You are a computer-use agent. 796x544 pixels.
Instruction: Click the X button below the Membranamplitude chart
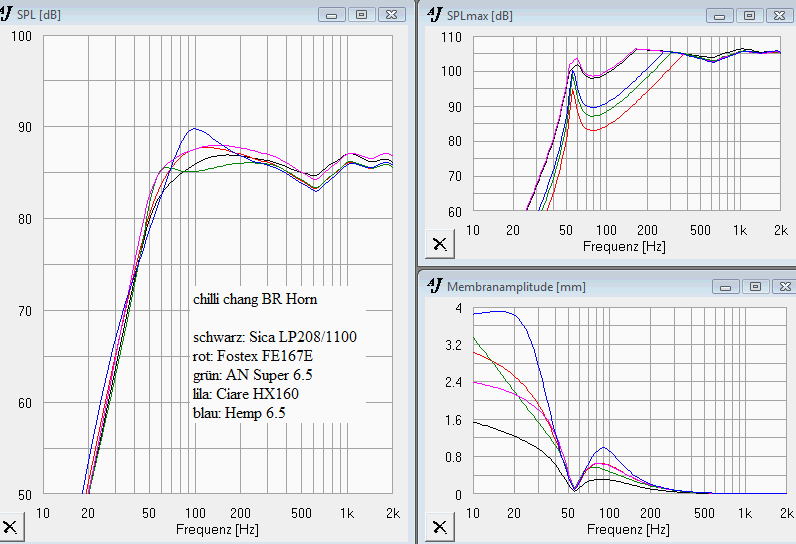coord(438,527)
